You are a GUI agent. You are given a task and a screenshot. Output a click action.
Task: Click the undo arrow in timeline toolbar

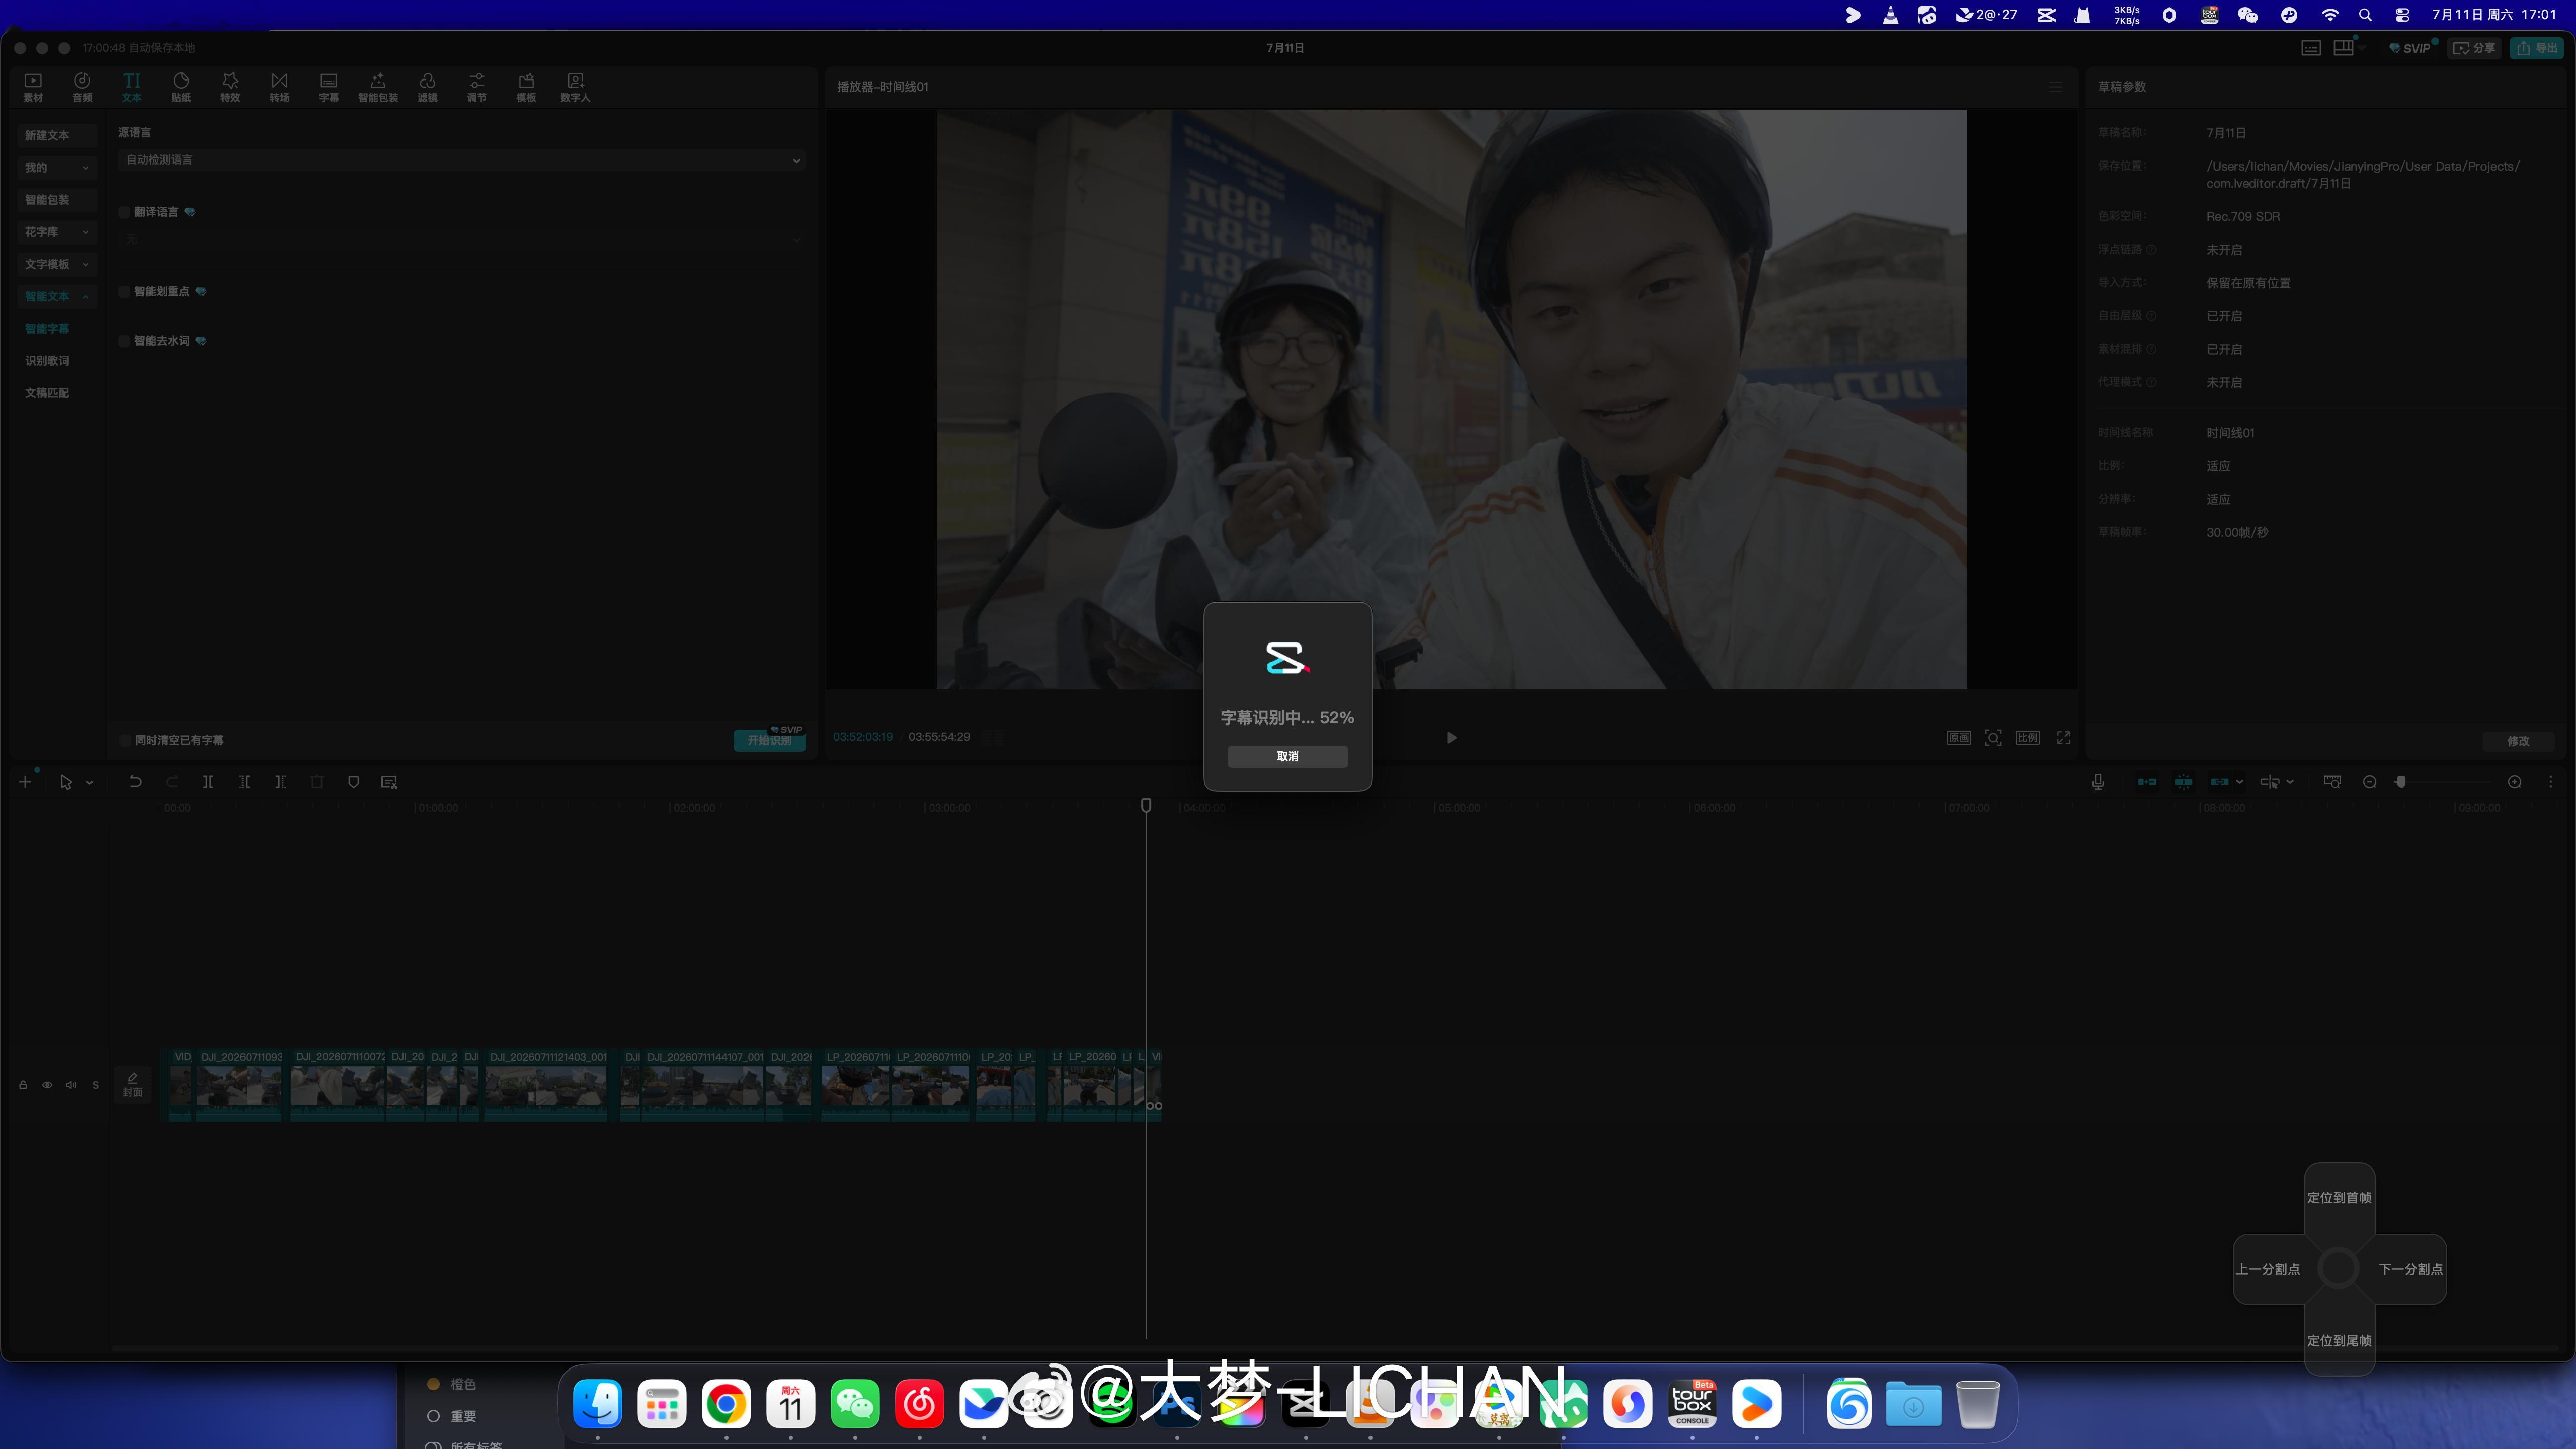tap(135, 782)
